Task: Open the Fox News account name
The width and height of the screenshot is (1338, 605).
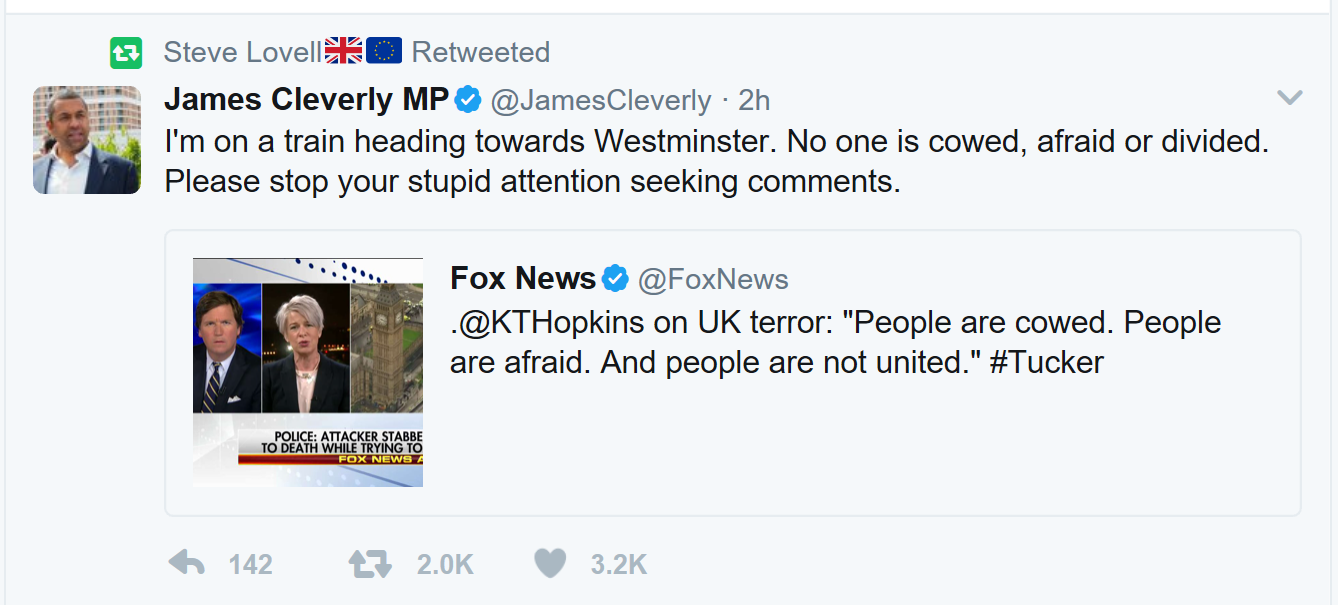Action: (522, 278)
